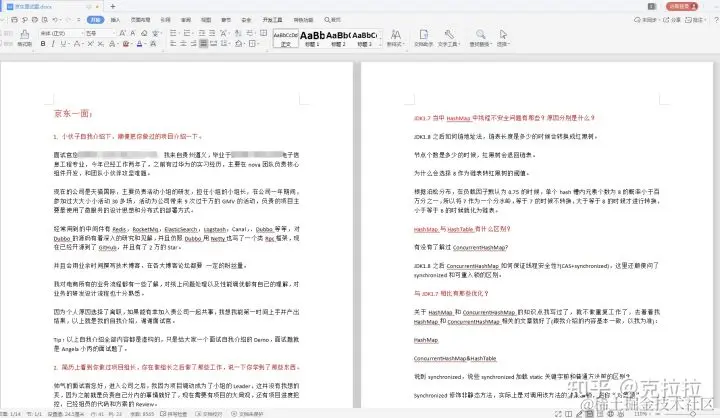Open the help question mark
This screenshot has height=418, width=720.
click(716, 20)
